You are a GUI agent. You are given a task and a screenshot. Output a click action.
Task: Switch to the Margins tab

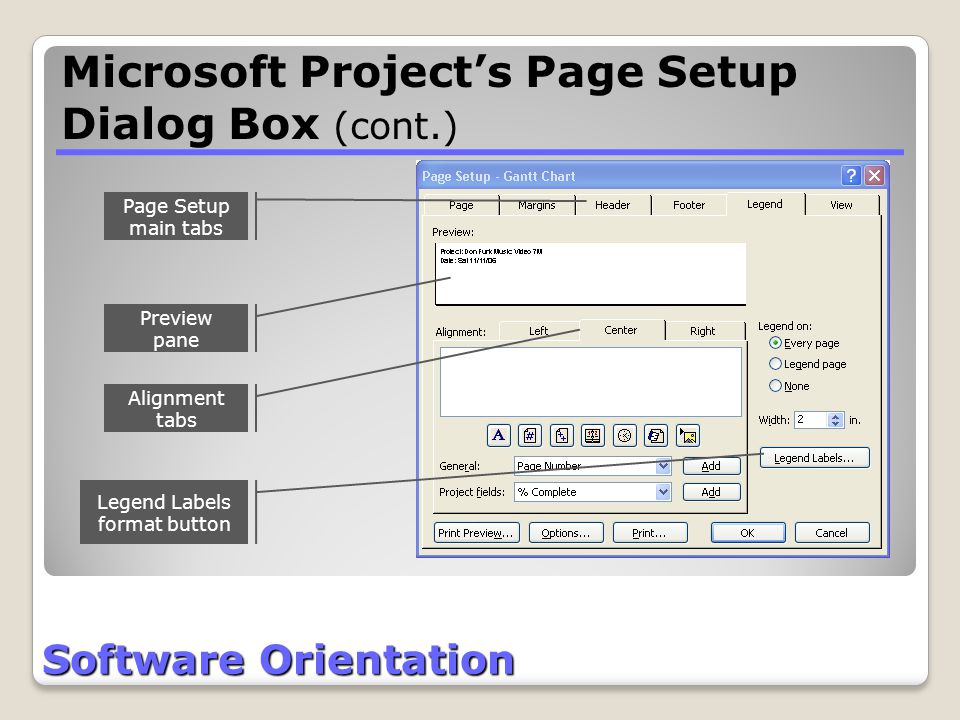pyautogui.click(x=537, y=205)
